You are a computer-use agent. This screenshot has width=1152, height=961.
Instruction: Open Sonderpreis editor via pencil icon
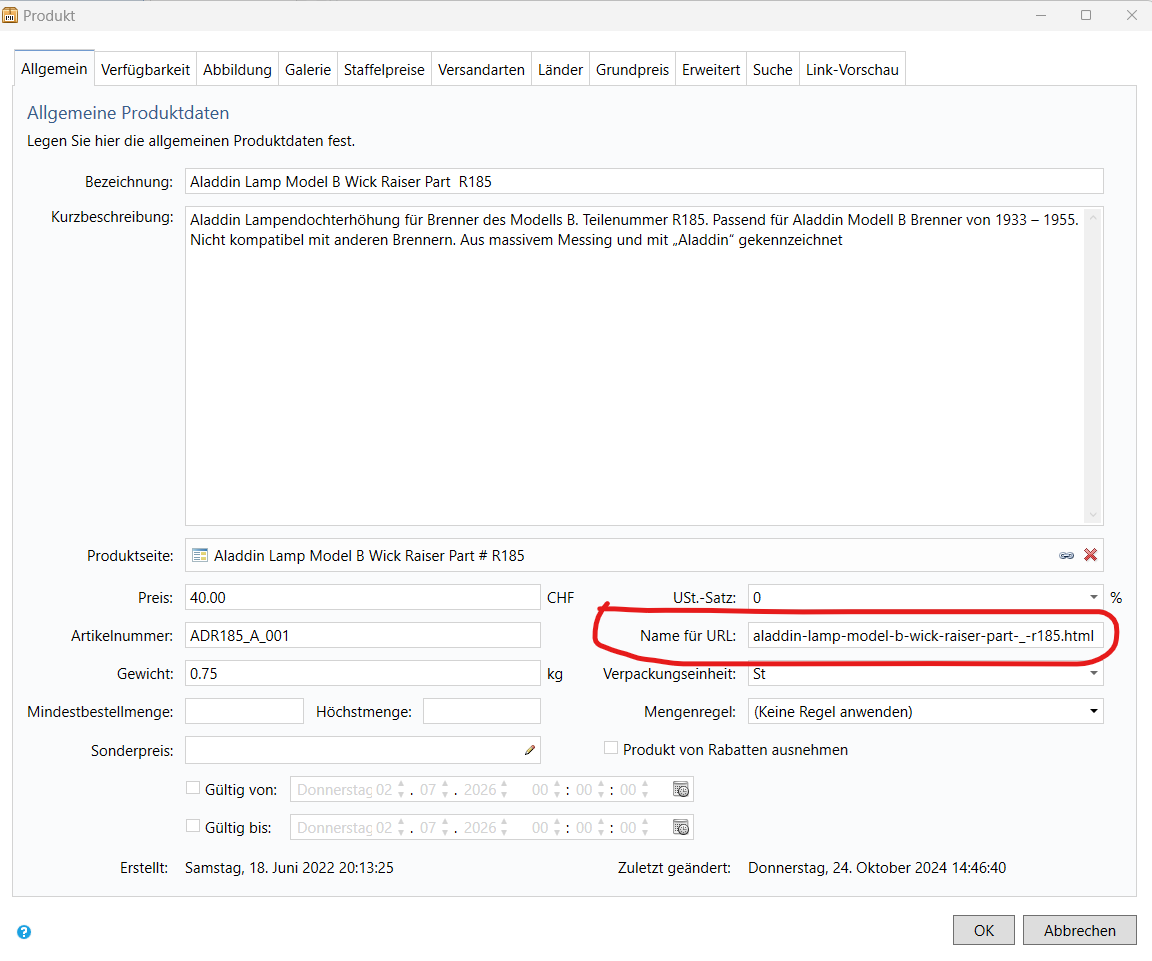[530, 750]
